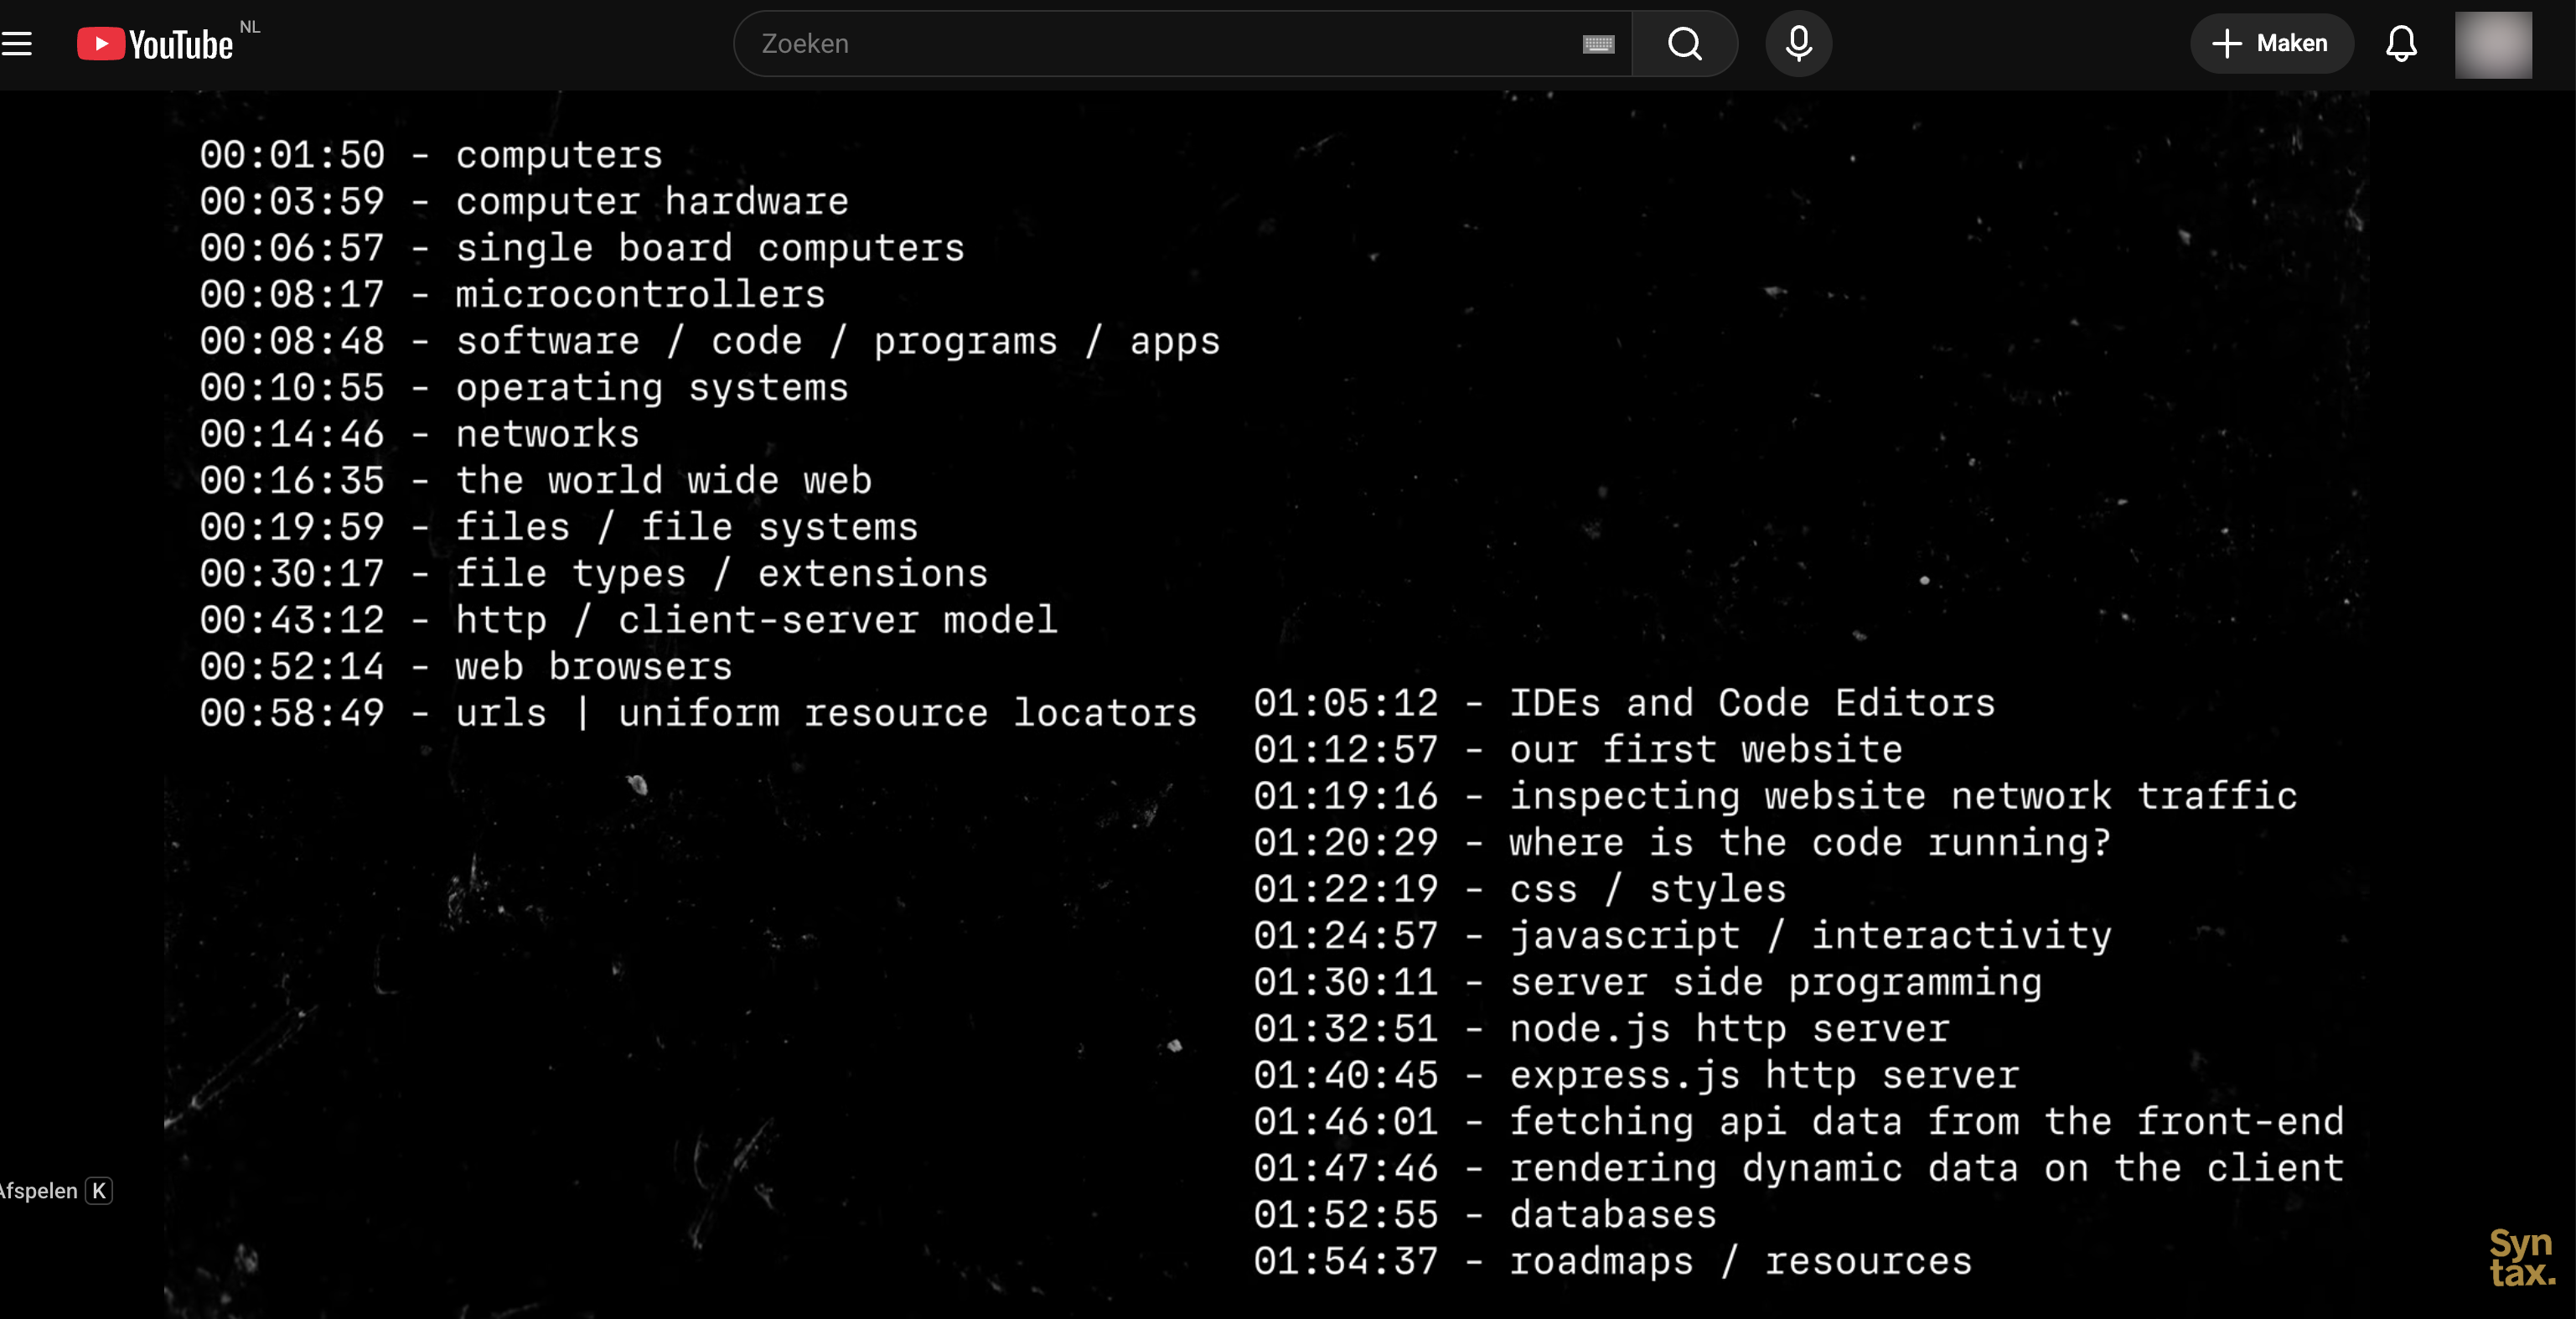Click the 'node.js http server' line
This screenshot has width=2576, height=1319.
point(1729,1029)
